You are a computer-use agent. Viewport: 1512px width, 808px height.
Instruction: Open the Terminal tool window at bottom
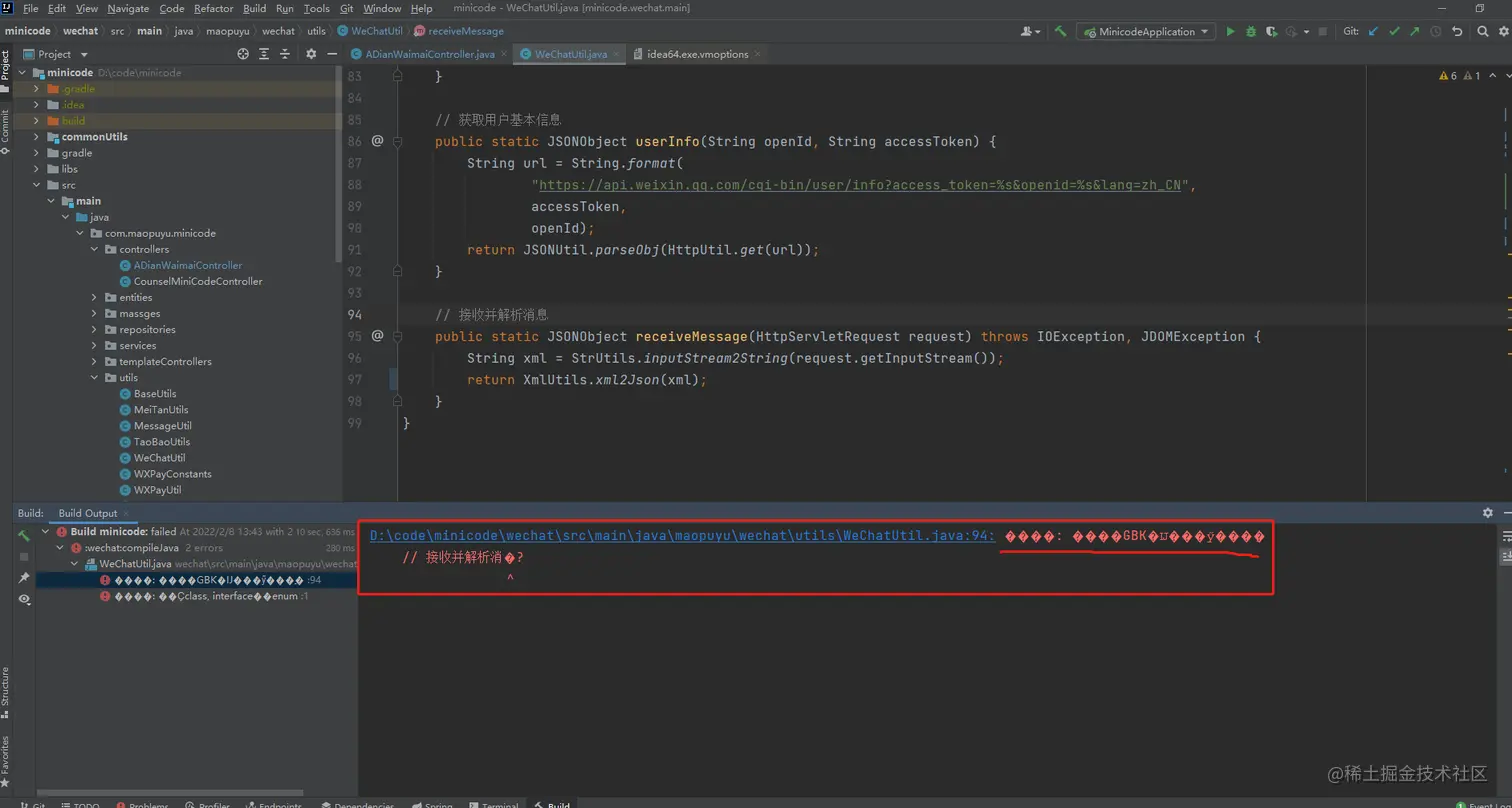point(493,804)
